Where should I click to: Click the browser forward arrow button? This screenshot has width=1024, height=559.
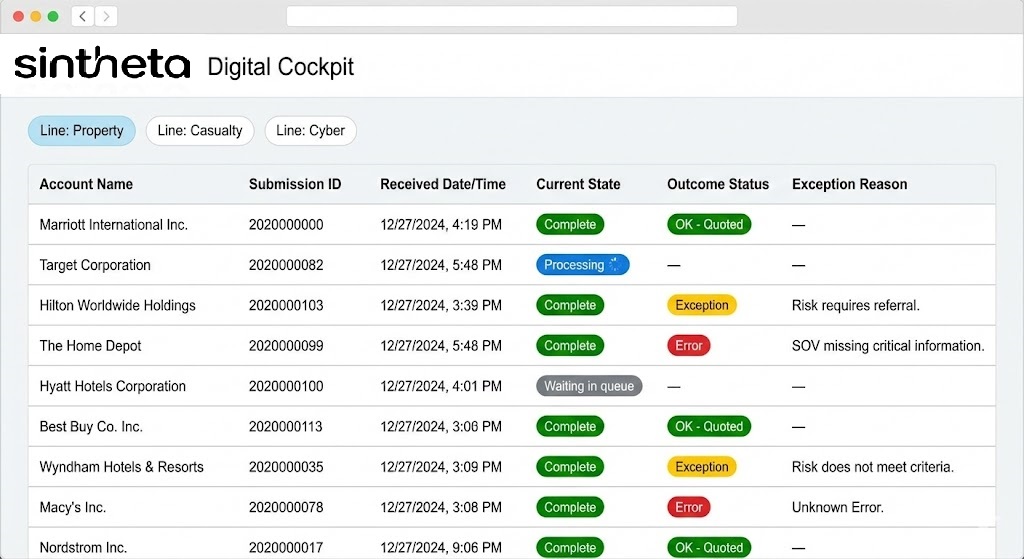pos(106,16)
